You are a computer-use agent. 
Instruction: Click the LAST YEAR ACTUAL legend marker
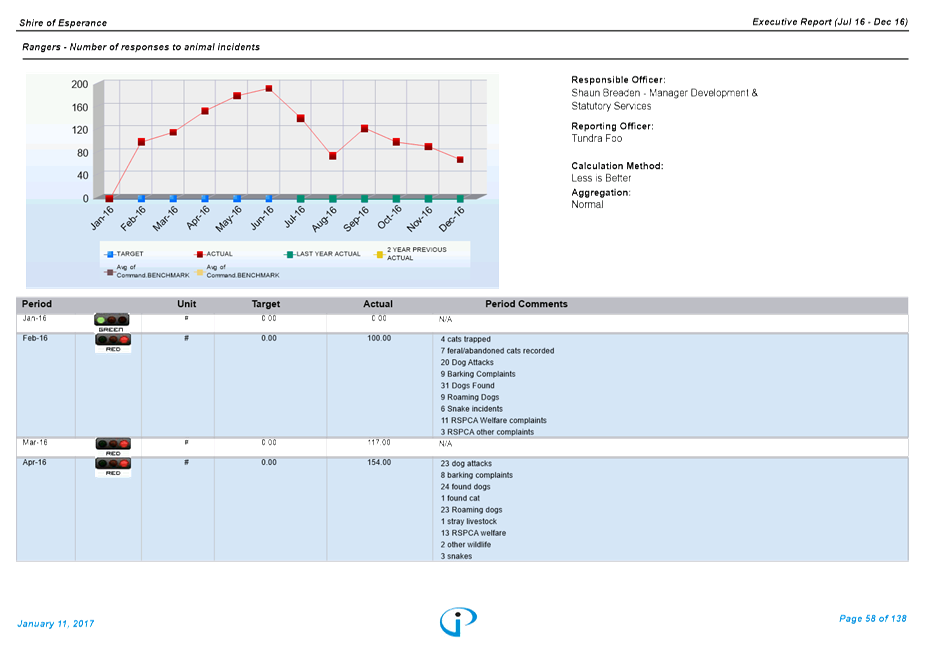[x=290, y=255]
